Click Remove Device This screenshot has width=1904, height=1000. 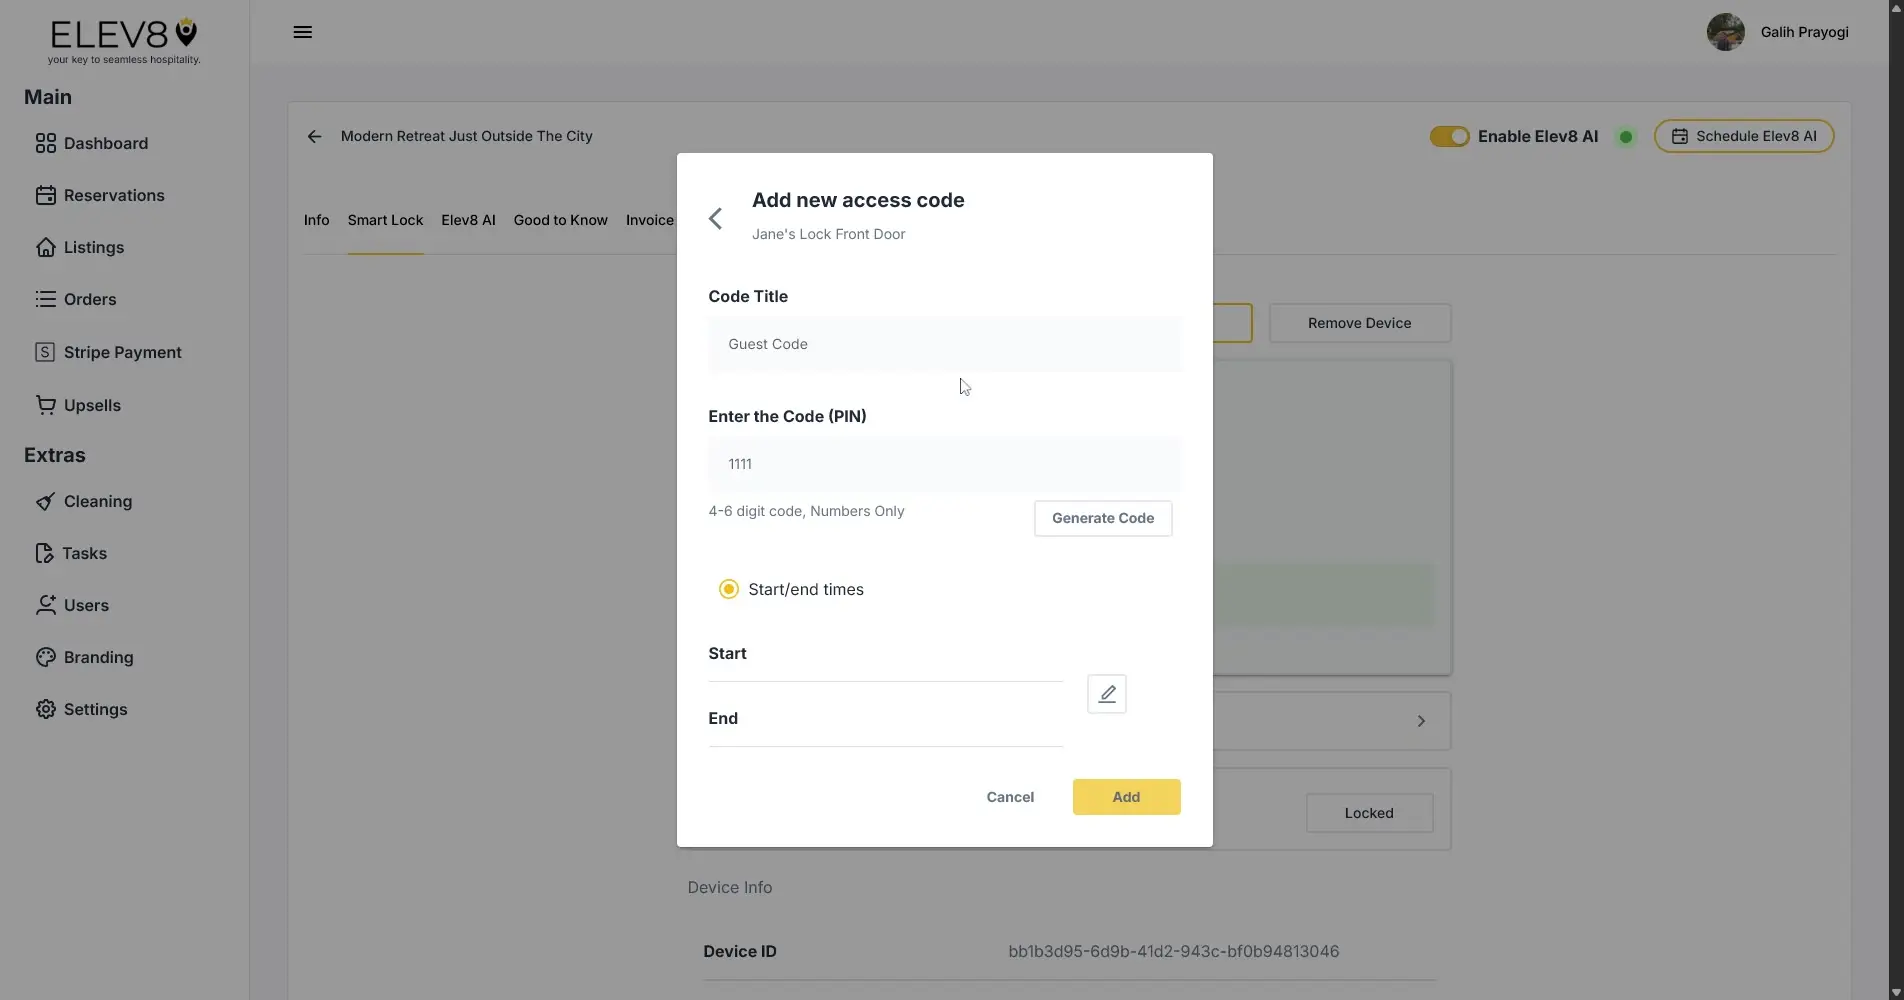coord(1358,323)
